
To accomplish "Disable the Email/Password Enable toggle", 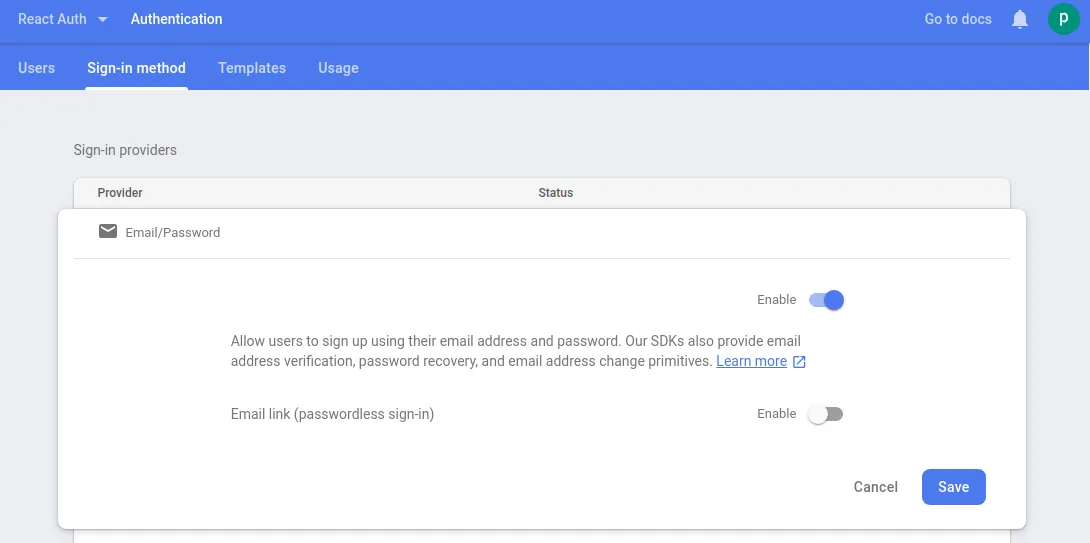I will coord(827,300).
